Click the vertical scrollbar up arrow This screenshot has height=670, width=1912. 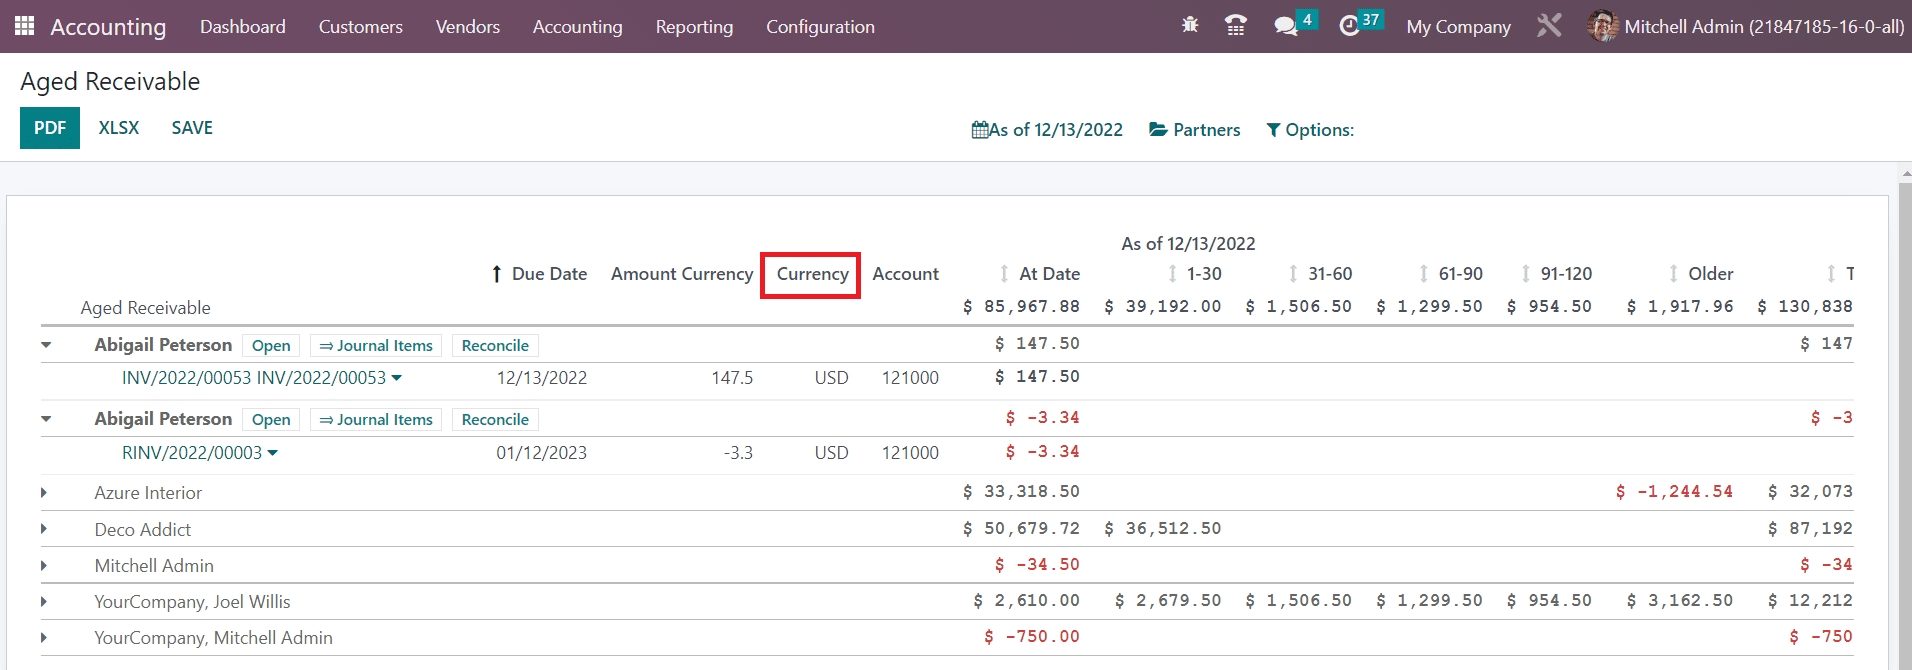(x=1905, y=173)
